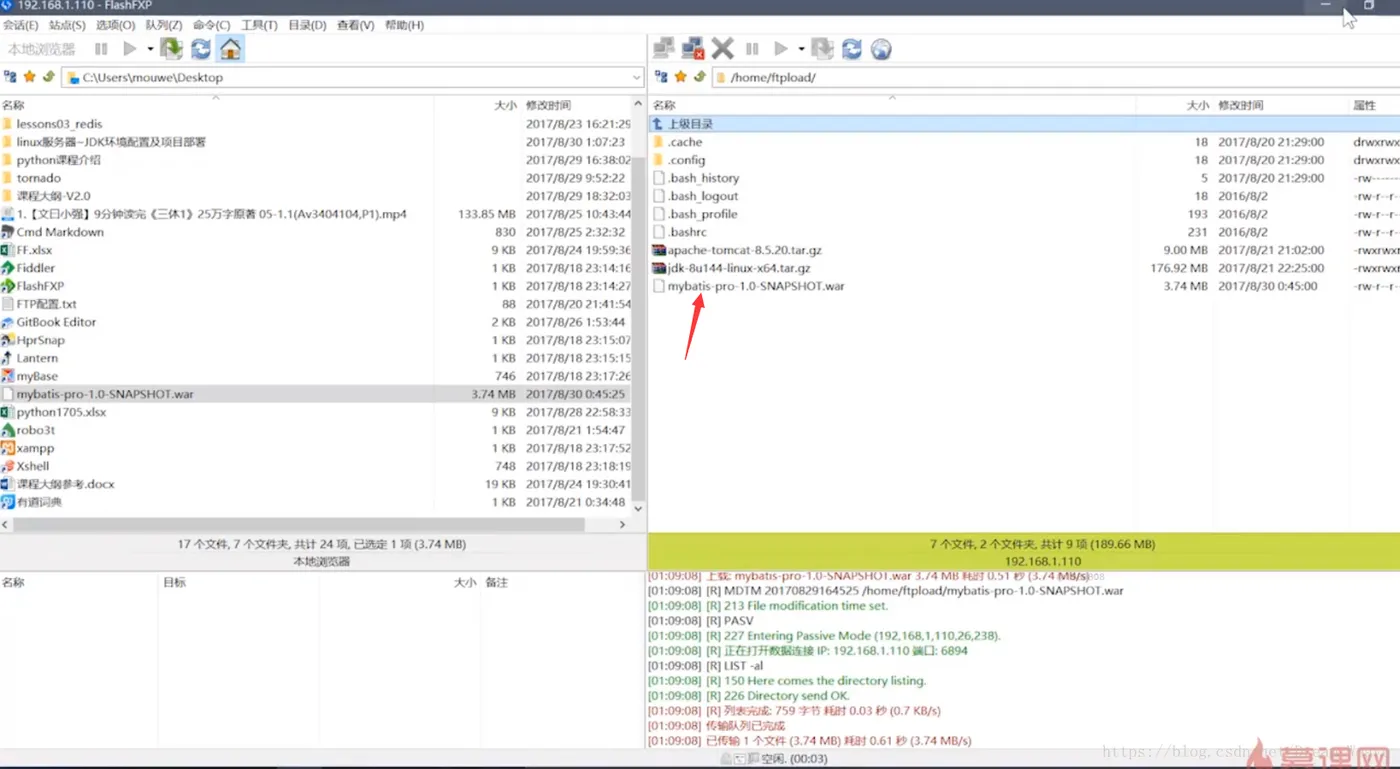The width and height of the screenshot is (1400, 769).
Task: Refresh the local file list
Action: (201, 49)
